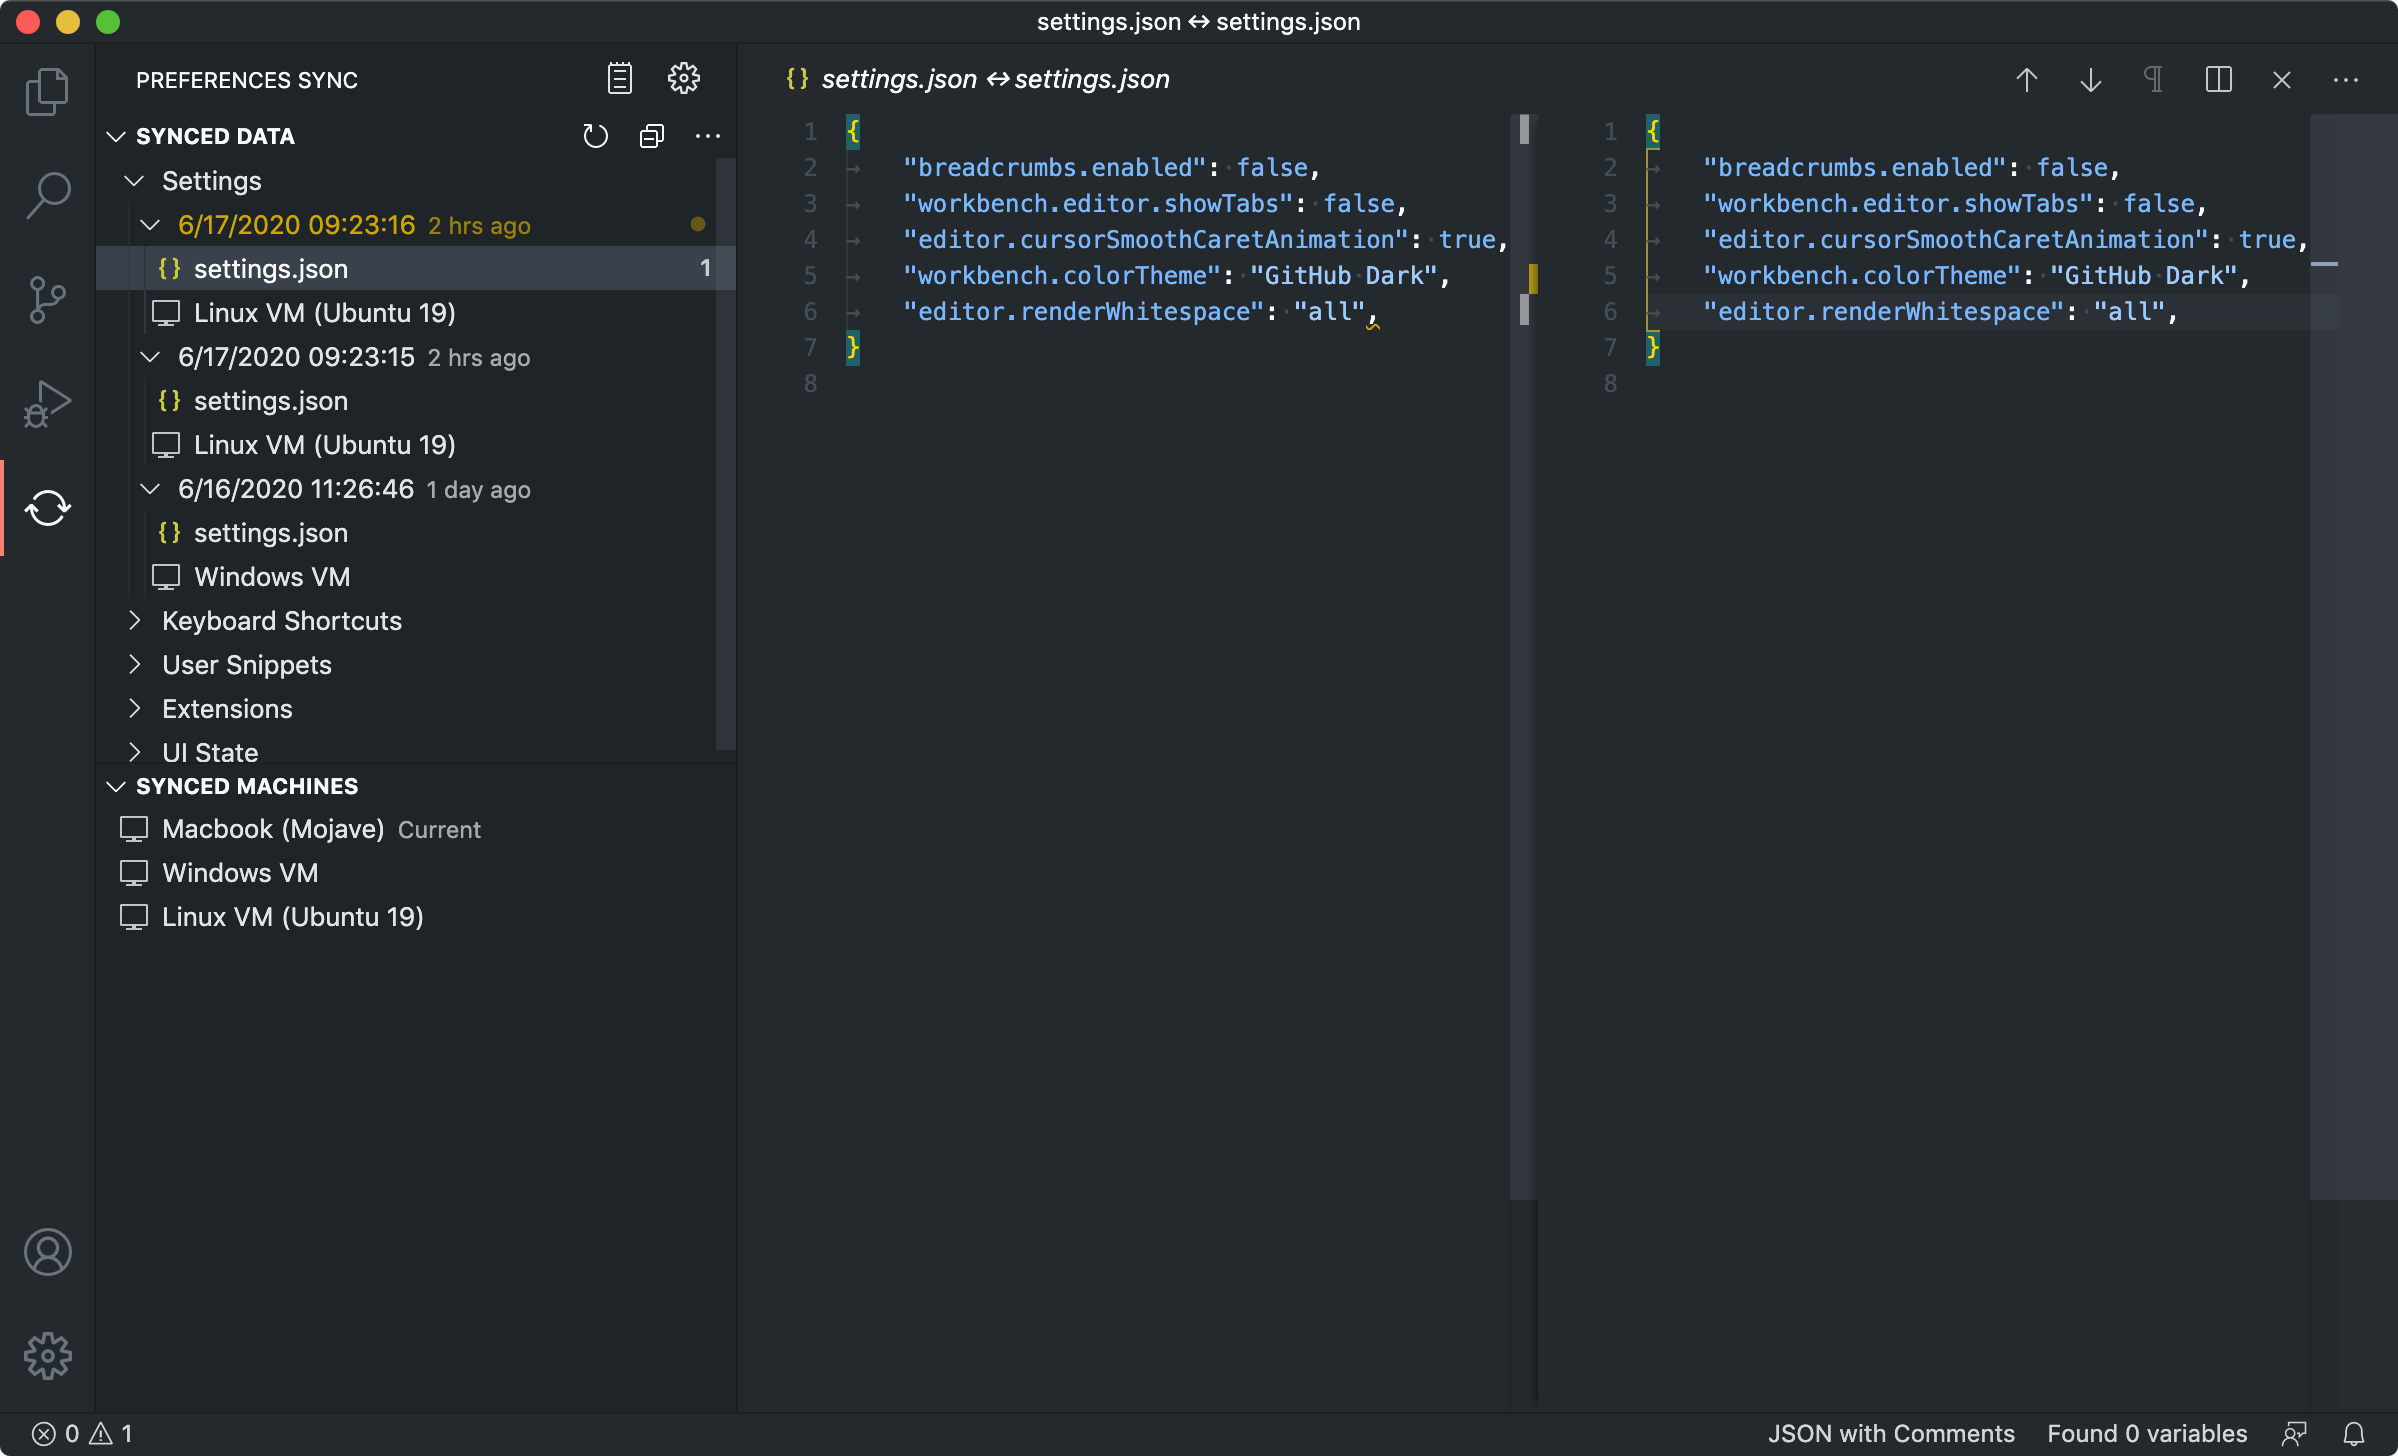Show the sync log icon in header
This screenshot has height=1456, width=2398.
click(619, 78)
